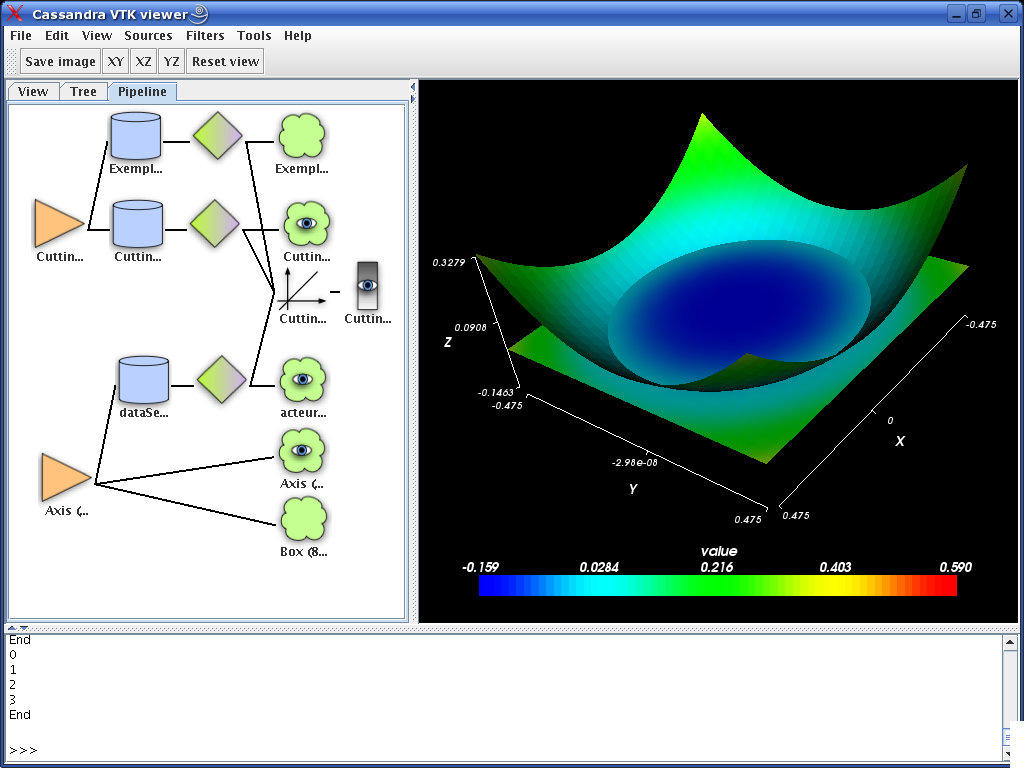Expand pipeline panel with right-pointing splitter arrow

coord(413,99)
